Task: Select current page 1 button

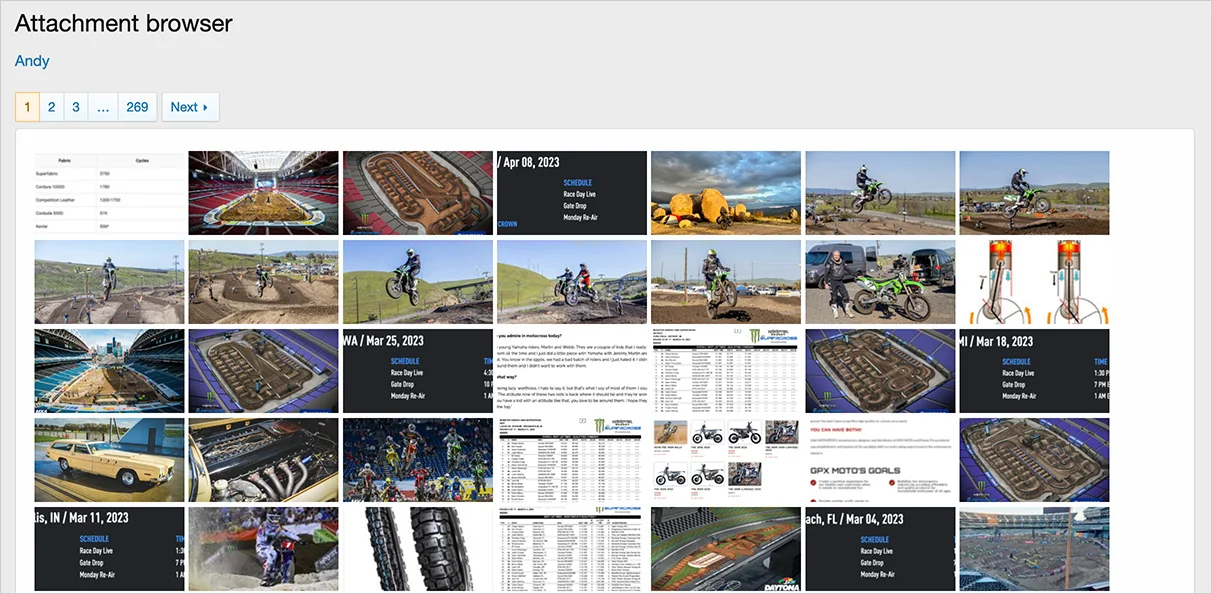Action: click(27, 107)
